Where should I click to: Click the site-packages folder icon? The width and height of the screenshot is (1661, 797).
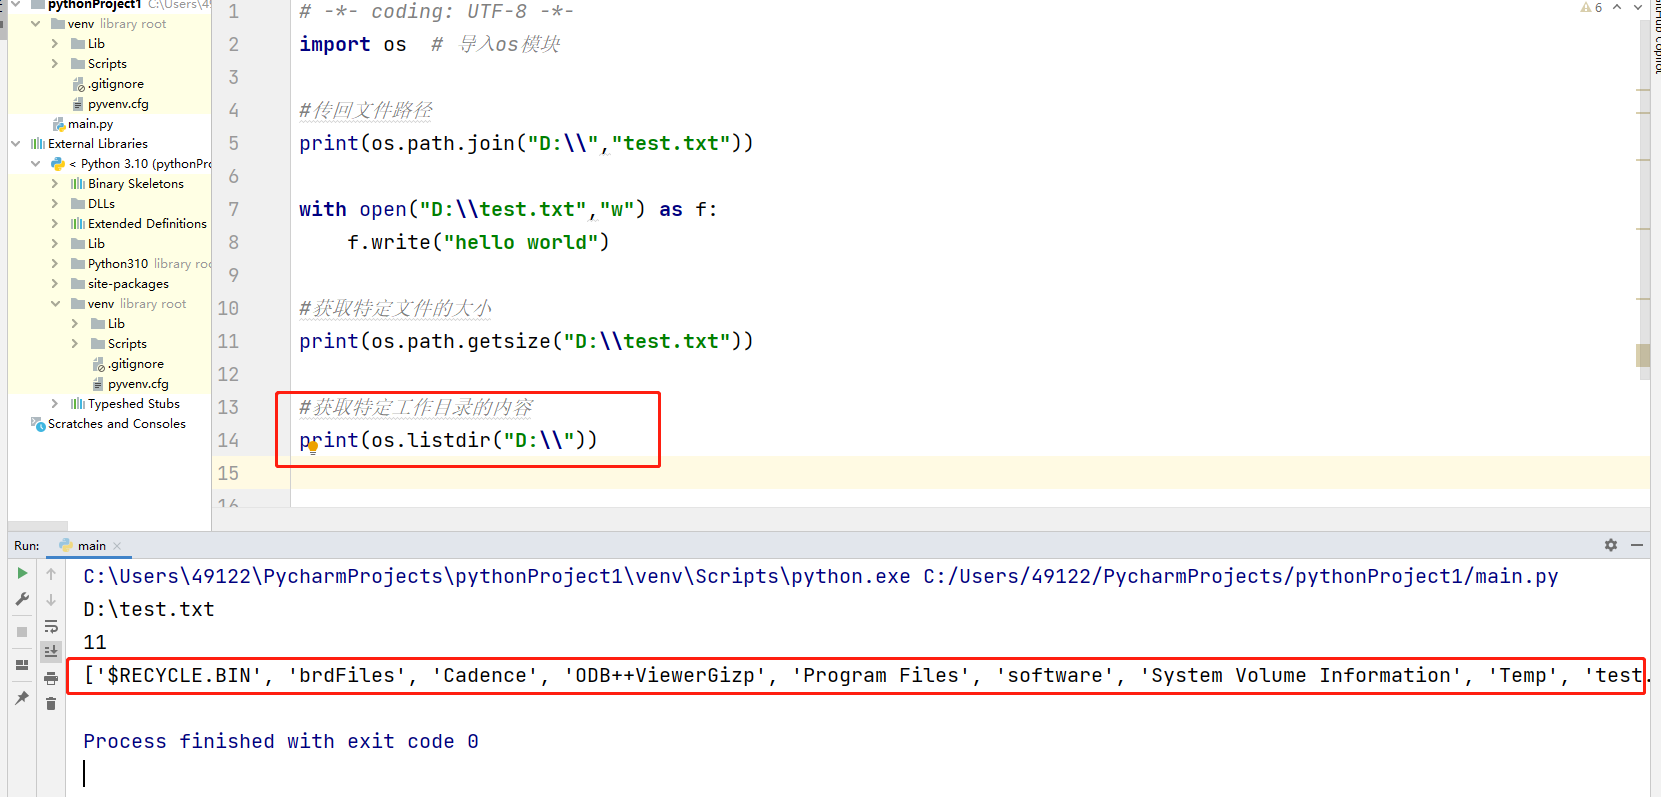click(x=78, y=284)
